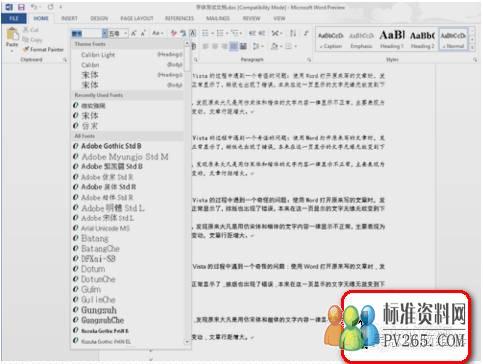Switch to the DESIGN tab
This screenshot has height=364, width=483.
click(x=99, y=18)
